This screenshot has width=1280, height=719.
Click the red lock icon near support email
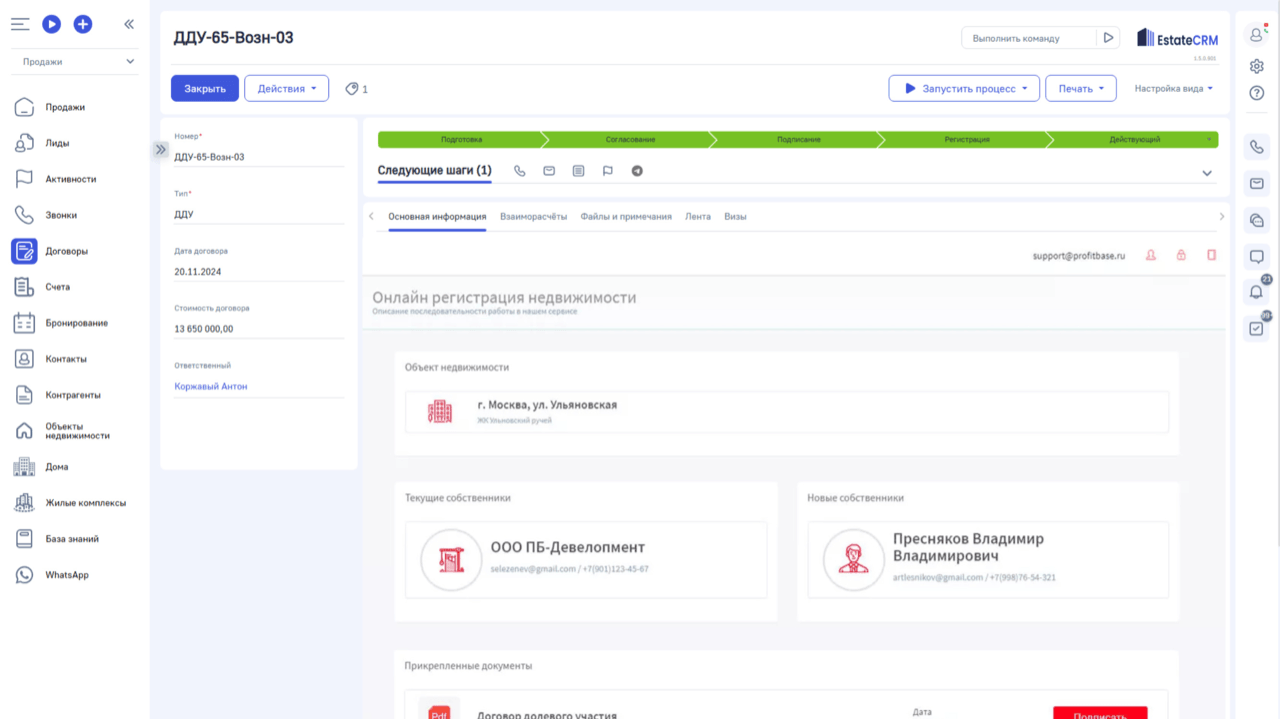click(1181, 256)
